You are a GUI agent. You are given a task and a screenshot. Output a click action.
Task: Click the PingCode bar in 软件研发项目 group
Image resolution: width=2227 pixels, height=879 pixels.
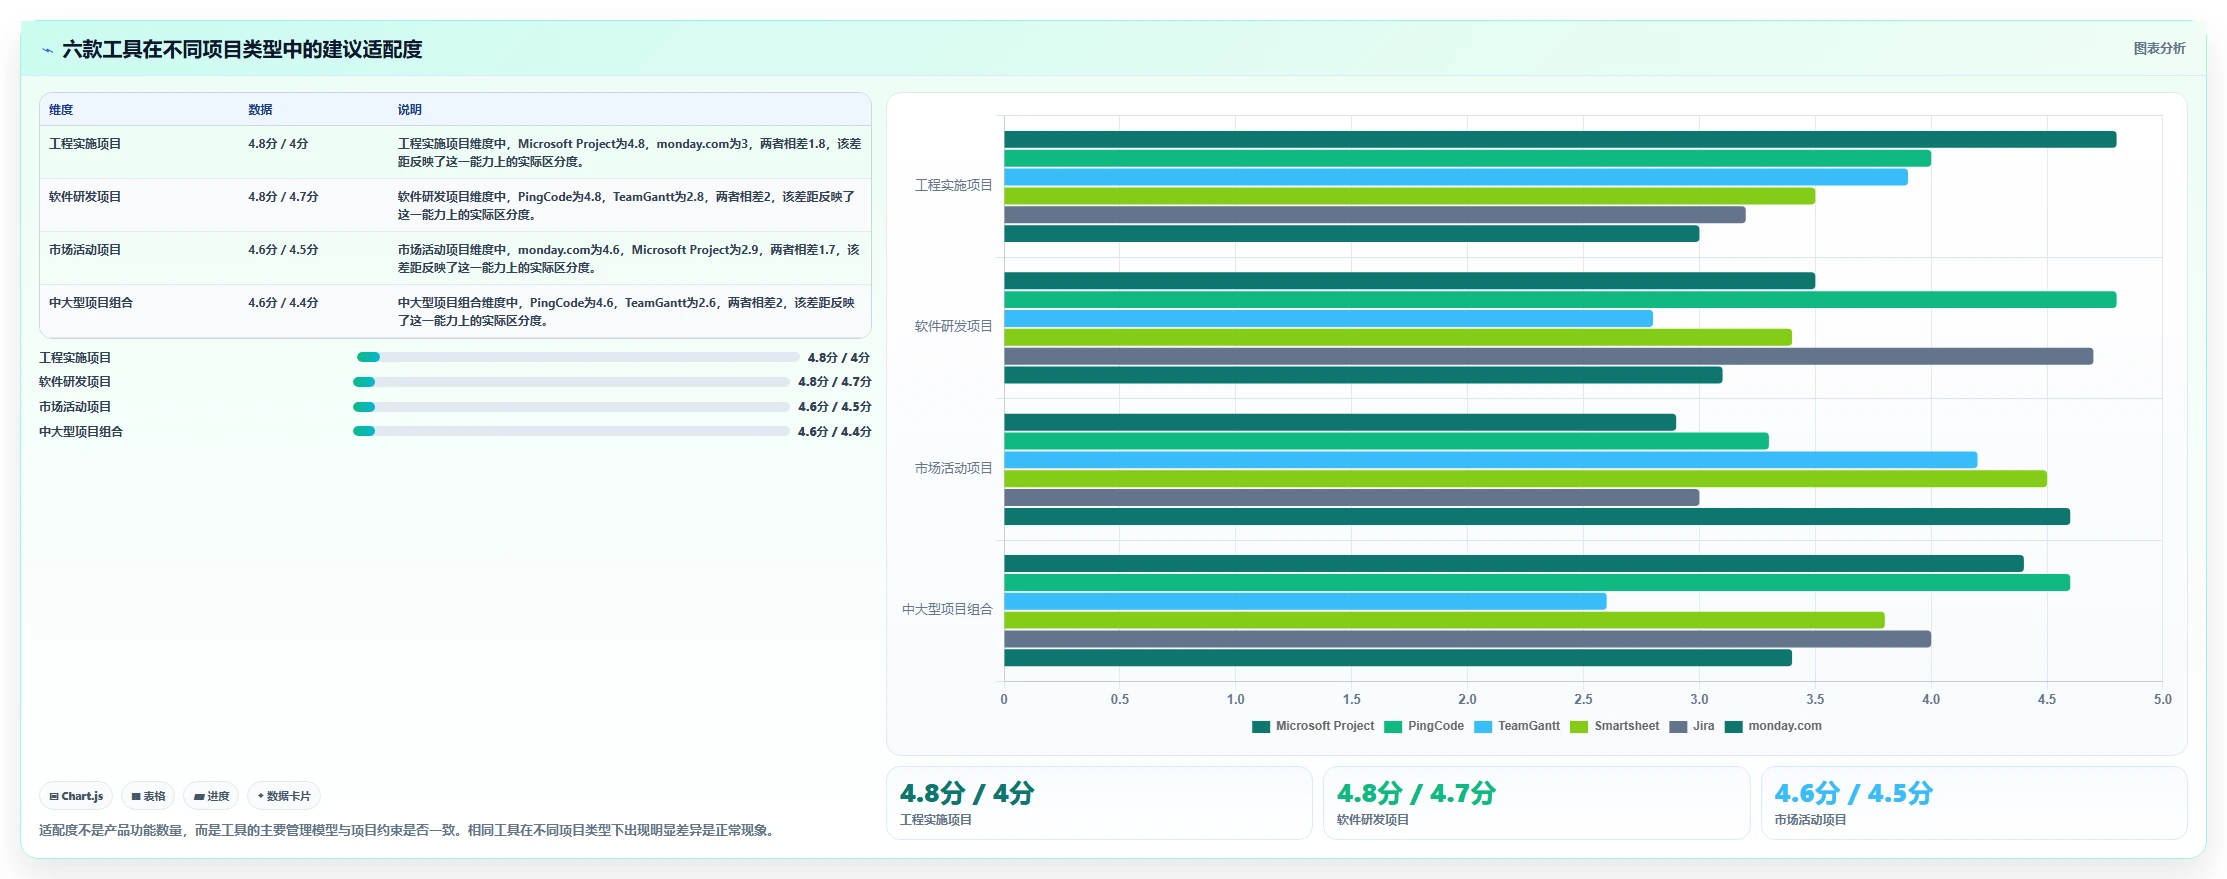(x=1560, y=300)
